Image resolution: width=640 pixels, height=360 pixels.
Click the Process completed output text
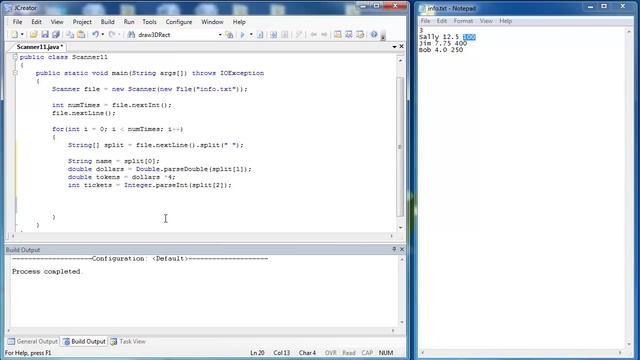click(x=46, y=271)
